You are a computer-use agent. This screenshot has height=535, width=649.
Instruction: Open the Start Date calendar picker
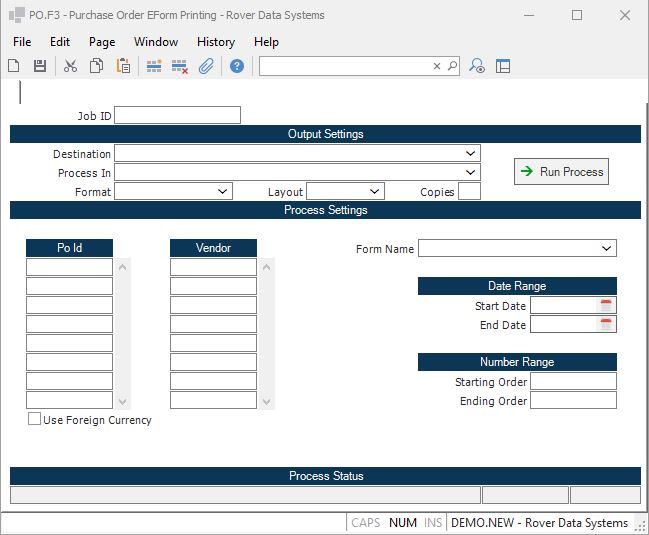click(x=606, y=306)
